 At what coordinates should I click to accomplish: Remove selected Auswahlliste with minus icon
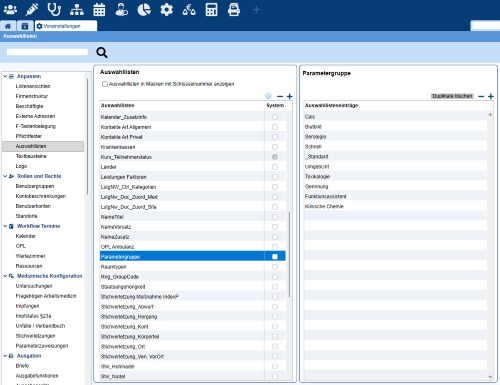pos(280,96)
